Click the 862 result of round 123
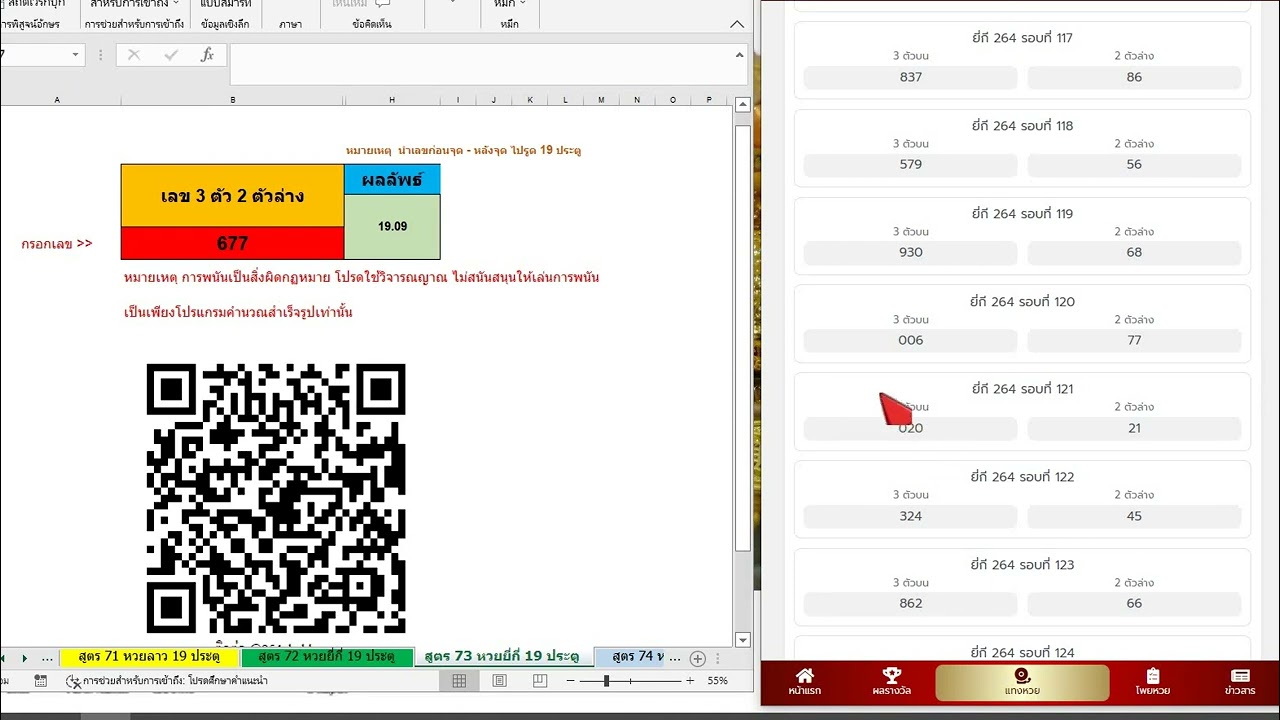Image resolution: width=1280 pixels, height=720 pixels. pyautogui.click(x=911, y=604)
